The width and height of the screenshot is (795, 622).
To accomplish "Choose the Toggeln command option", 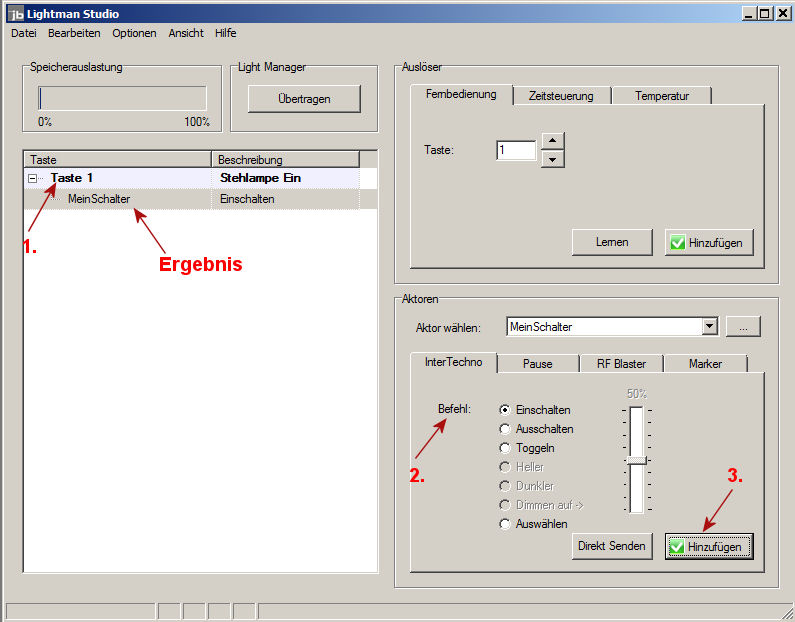I will (505, 448).
